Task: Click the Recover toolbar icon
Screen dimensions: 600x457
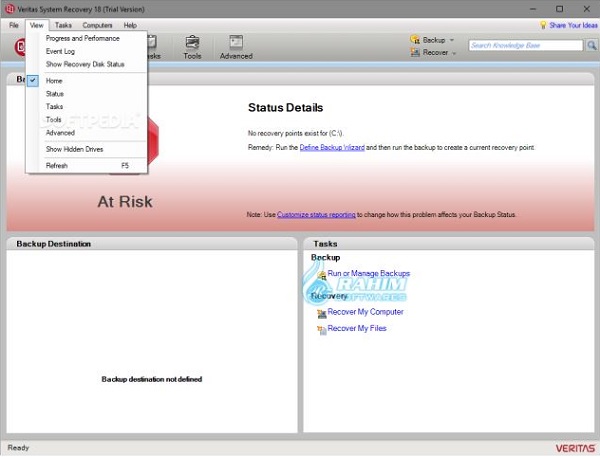Action: coord(415,52)
